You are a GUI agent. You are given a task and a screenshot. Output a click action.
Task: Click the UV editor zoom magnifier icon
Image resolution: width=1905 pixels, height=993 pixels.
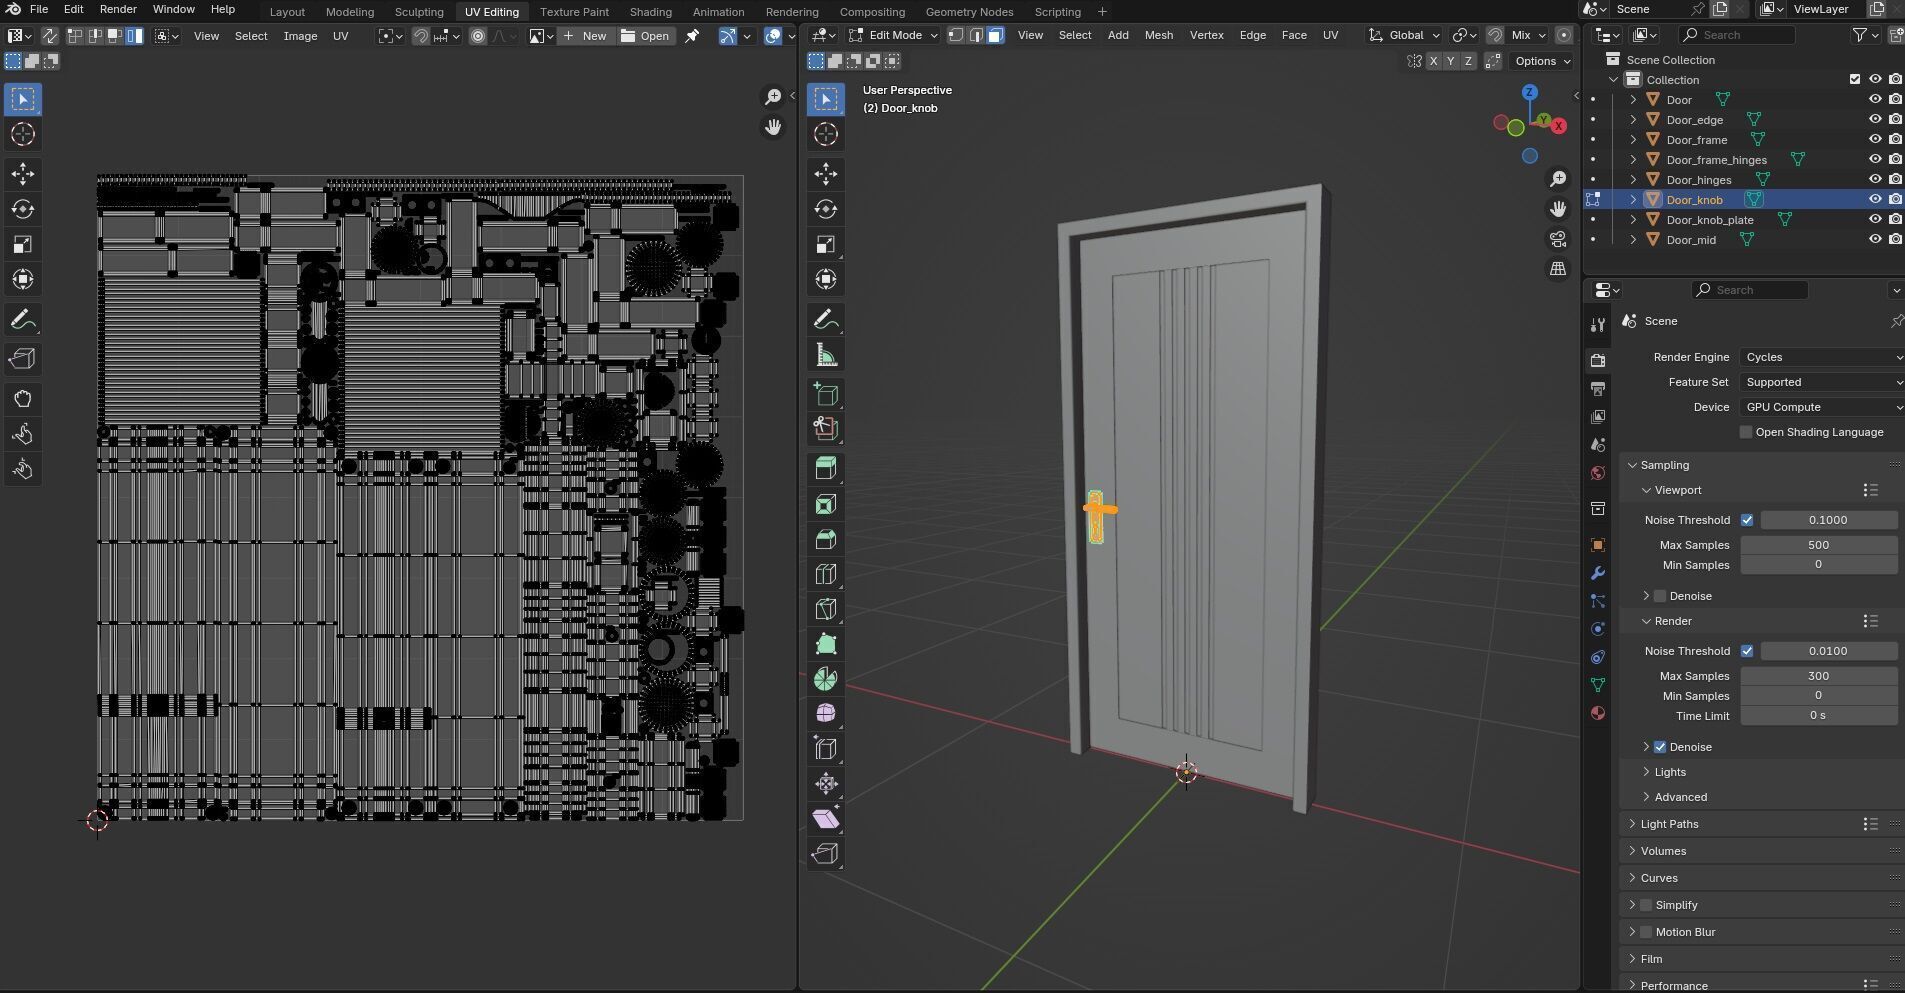click(x=773, y=97)
